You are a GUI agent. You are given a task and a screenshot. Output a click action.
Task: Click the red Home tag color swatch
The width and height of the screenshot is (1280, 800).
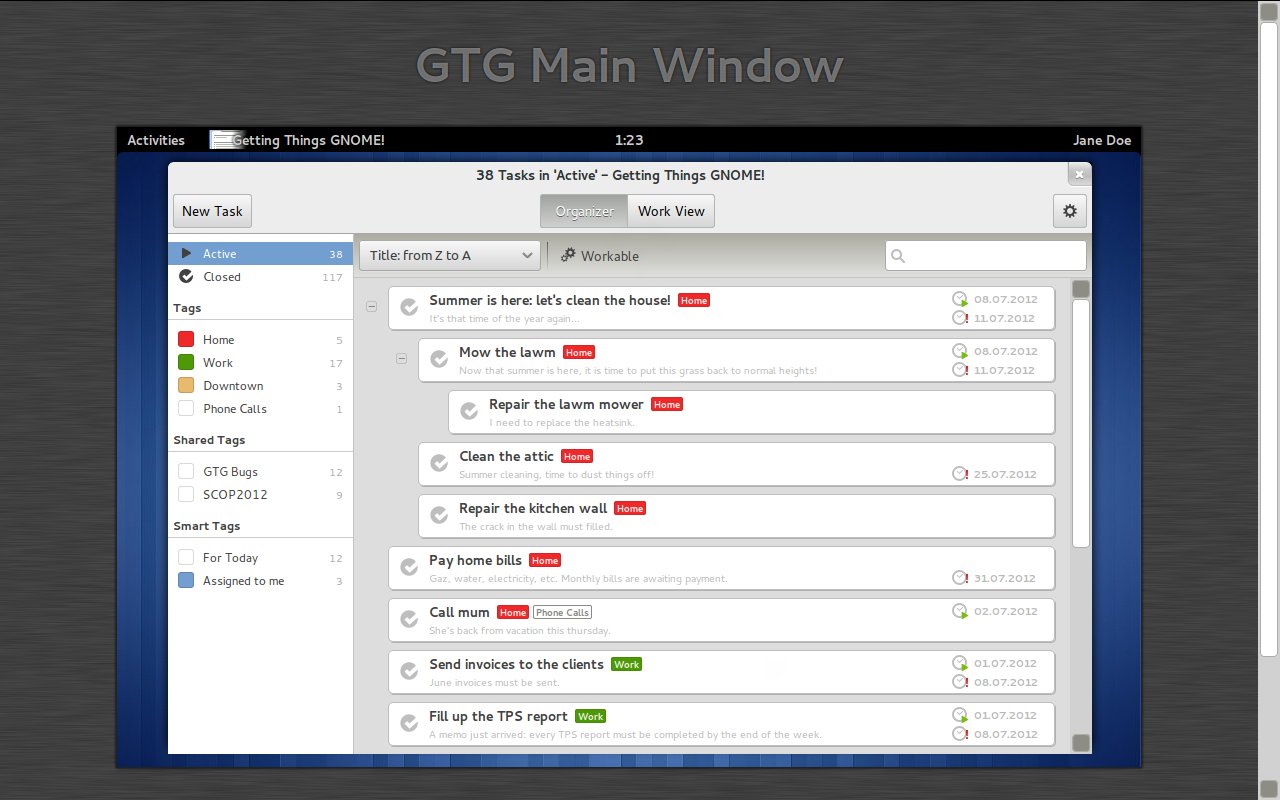pos(186,340)
